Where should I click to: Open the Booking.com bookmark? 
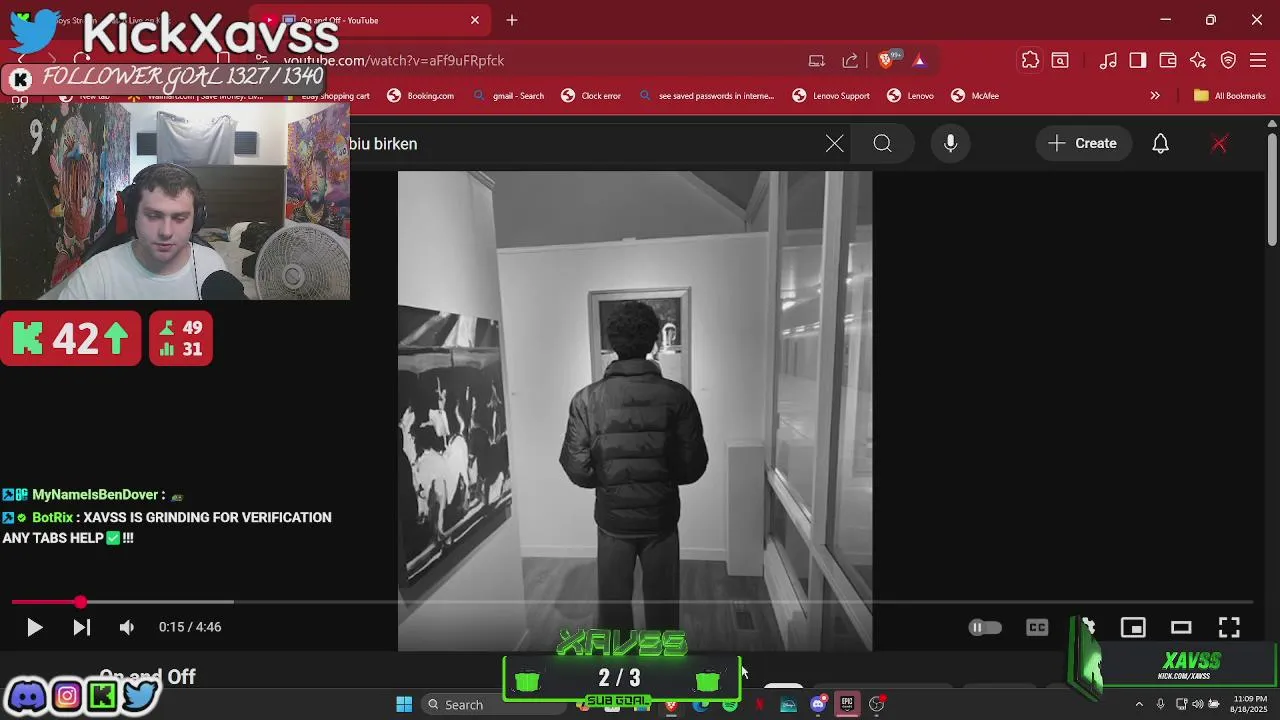[x=421, y=96]
